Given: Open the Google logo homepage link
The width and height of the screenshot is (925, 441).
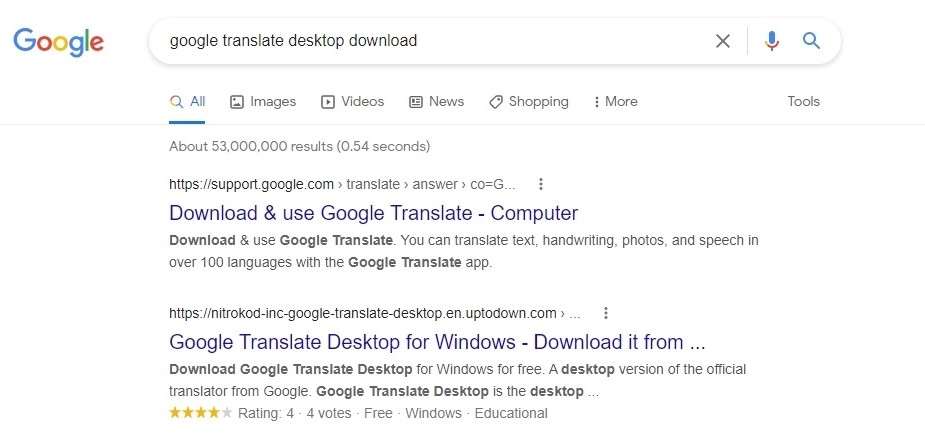Looking at the screenshot, I should (58, 41).
